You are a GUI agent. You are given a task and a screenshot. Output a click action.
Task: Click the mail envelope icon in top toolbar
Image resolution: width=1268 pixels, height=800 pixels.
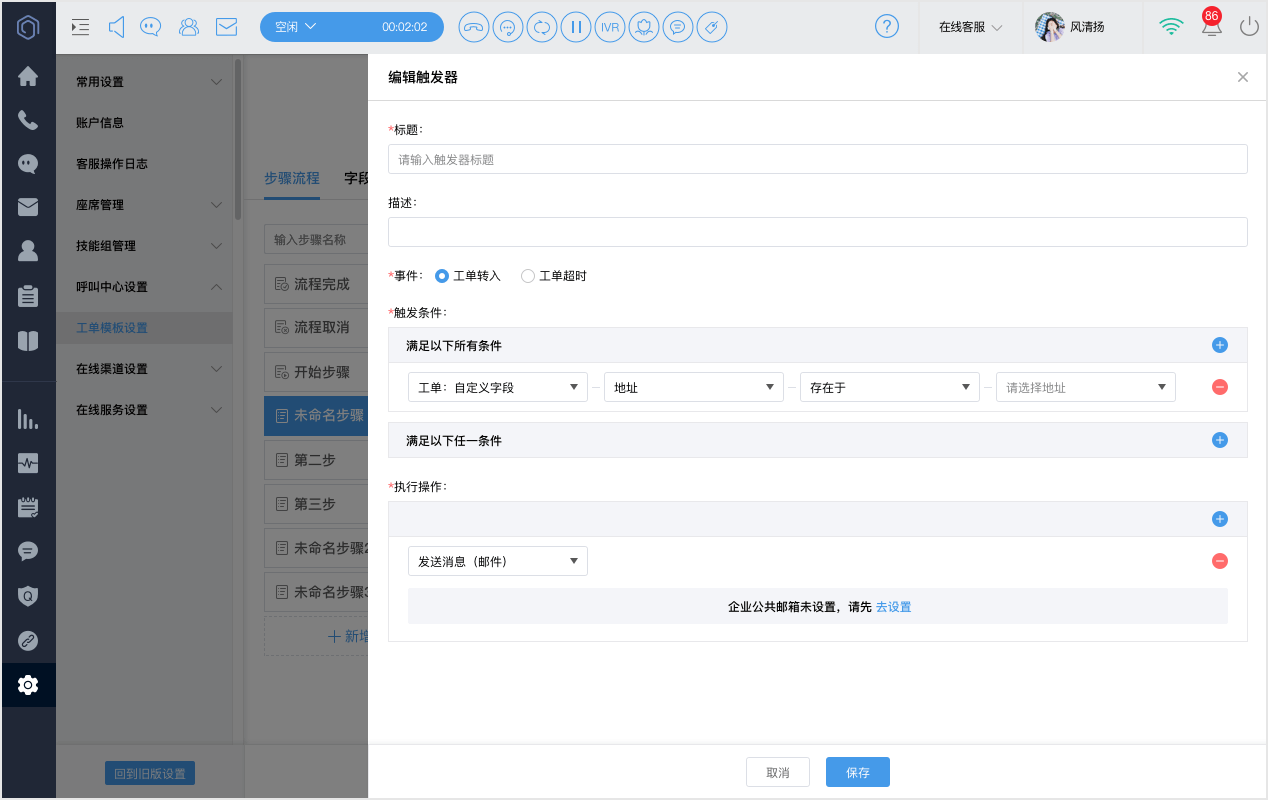click(x=227, y=27)
